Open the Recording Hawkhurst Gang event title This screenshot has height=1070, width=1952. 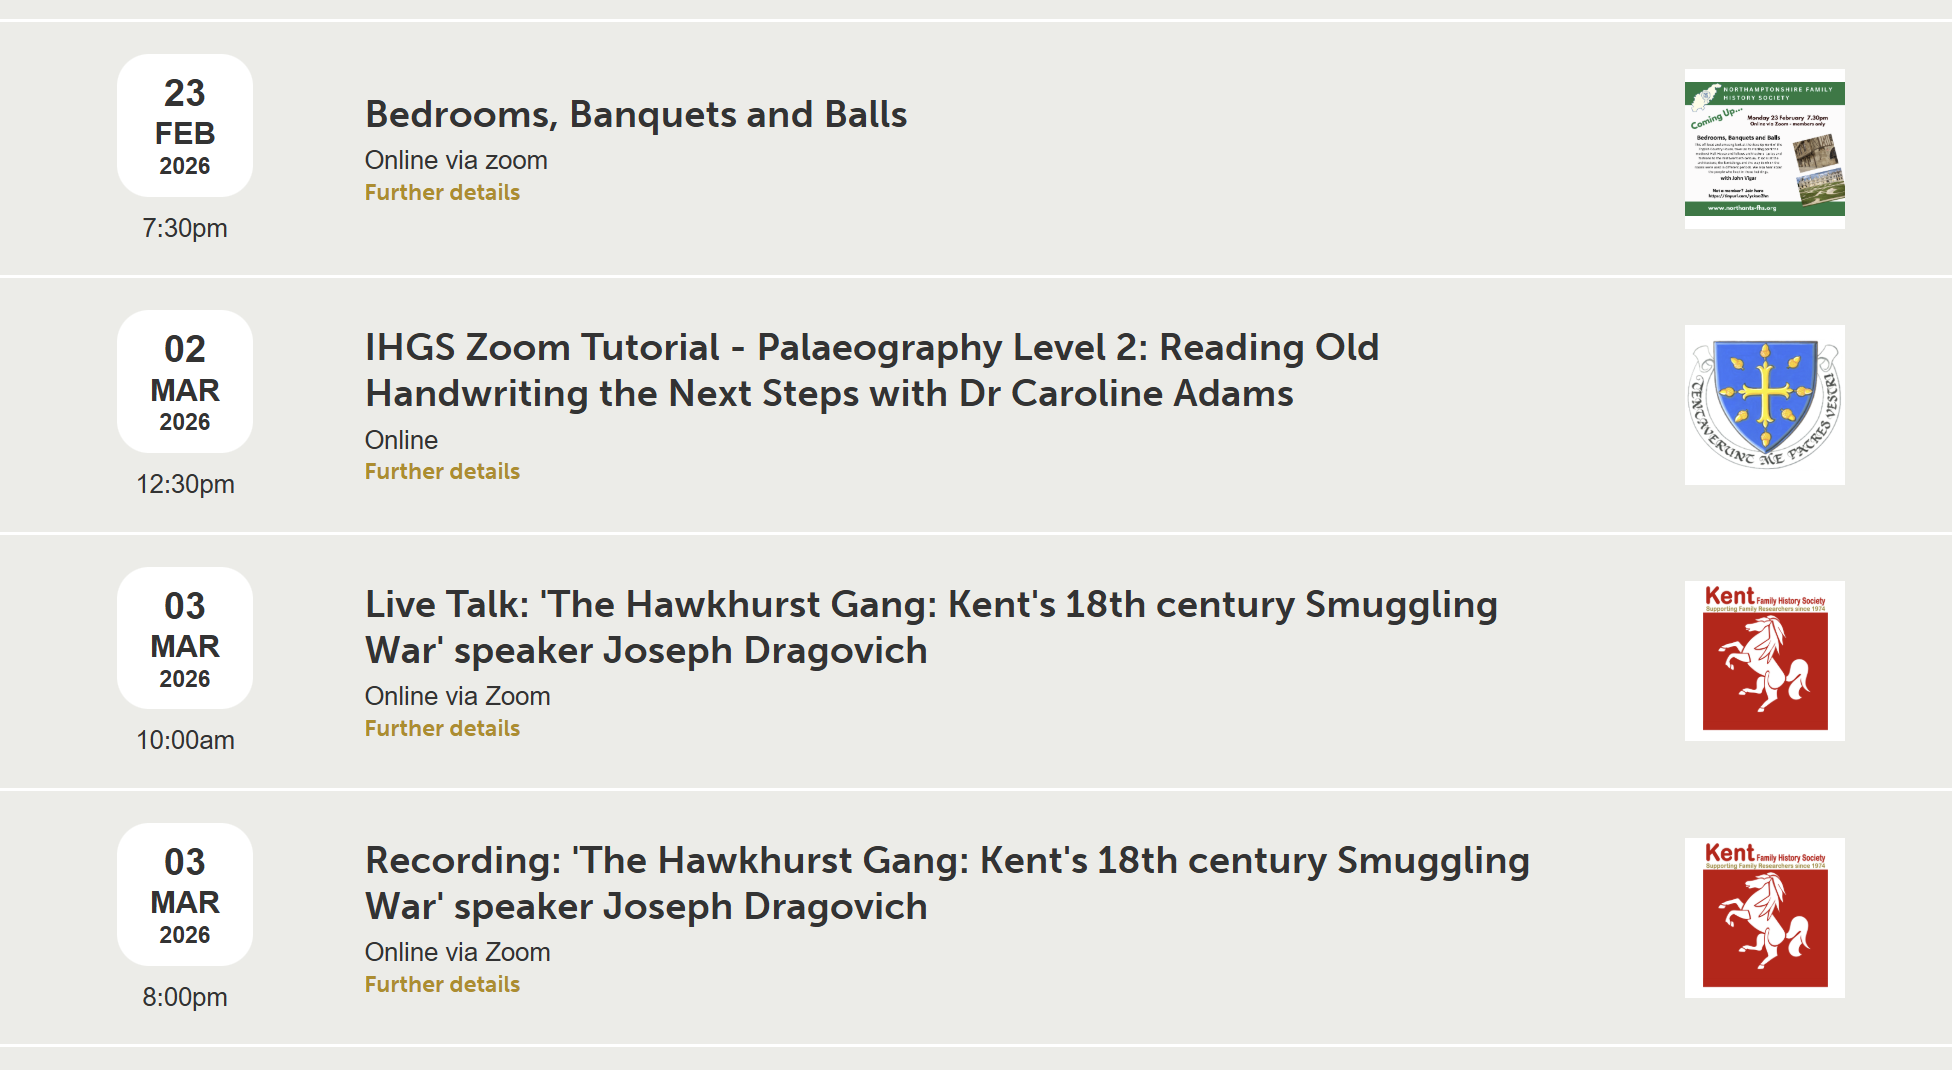point(946,883)
